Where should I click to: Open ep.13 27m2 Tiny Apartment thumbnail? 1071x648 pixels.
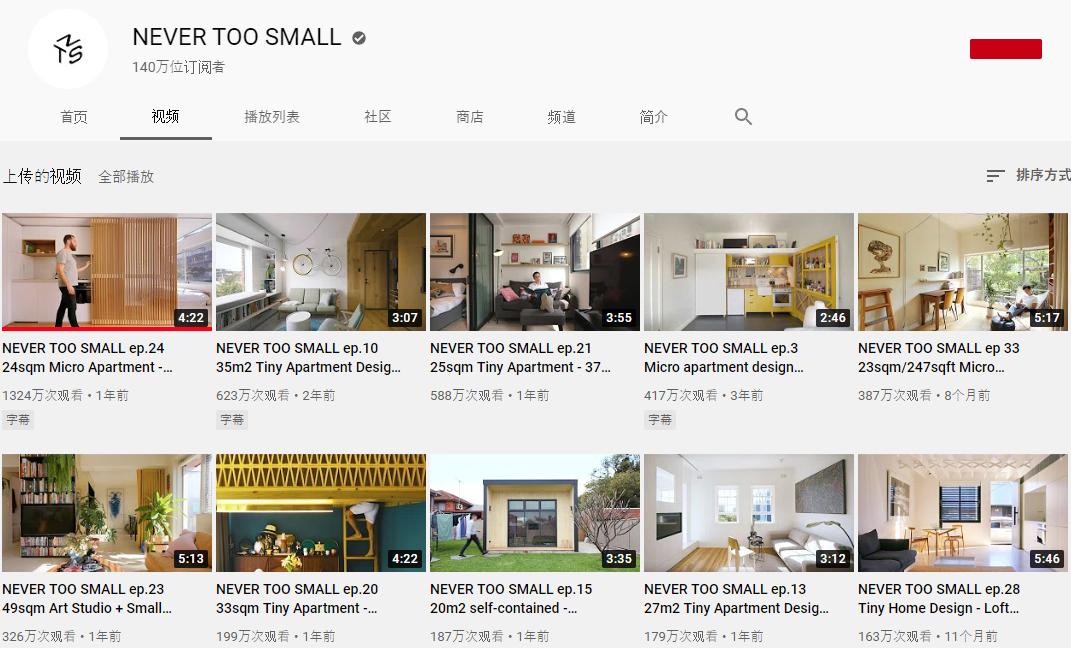tap(749, 513)
